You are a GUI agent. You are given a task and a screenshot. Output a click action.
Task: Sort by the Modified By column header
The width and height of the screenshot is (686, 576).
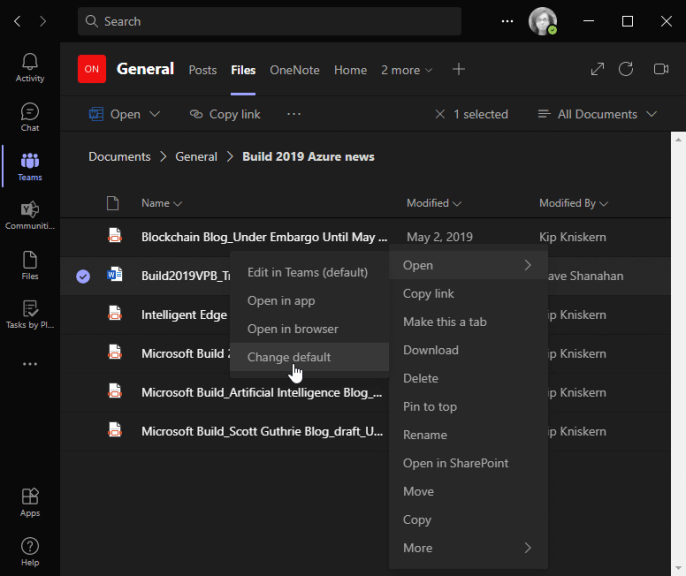tap(573, 203)
